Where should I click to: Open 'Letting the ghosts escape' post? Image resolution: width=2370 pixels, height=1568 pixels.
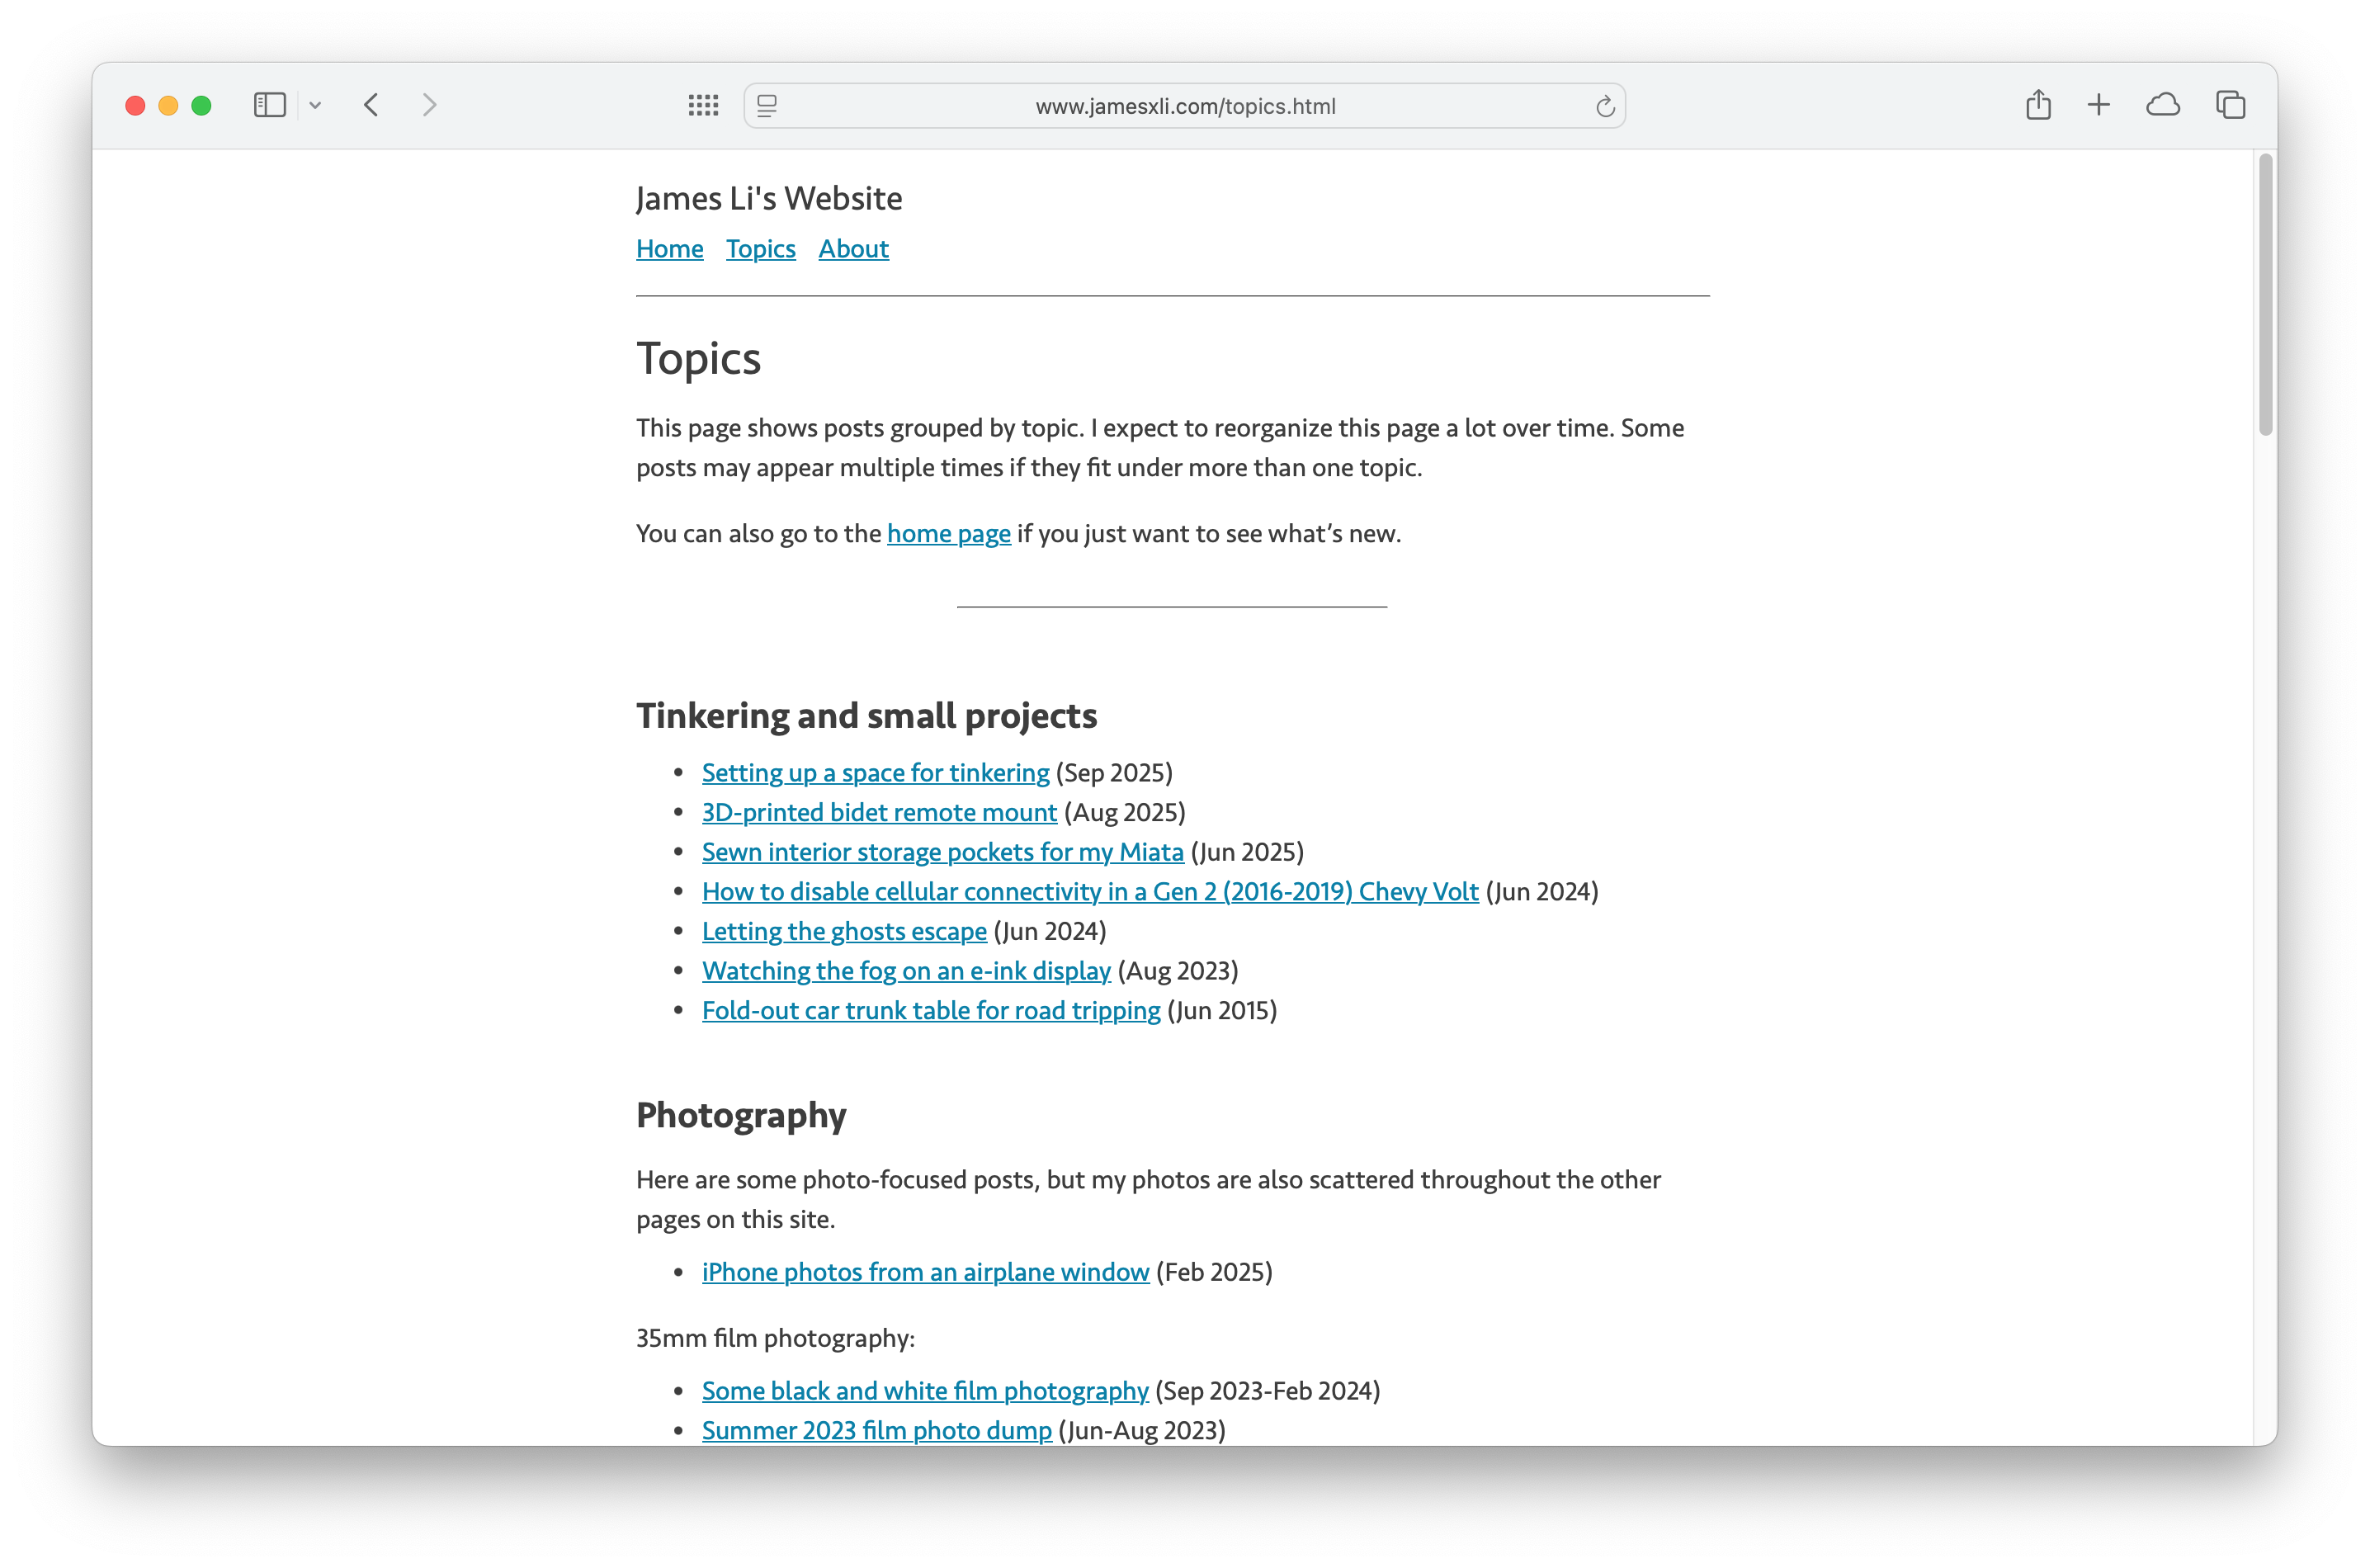(x=844, y=932)
